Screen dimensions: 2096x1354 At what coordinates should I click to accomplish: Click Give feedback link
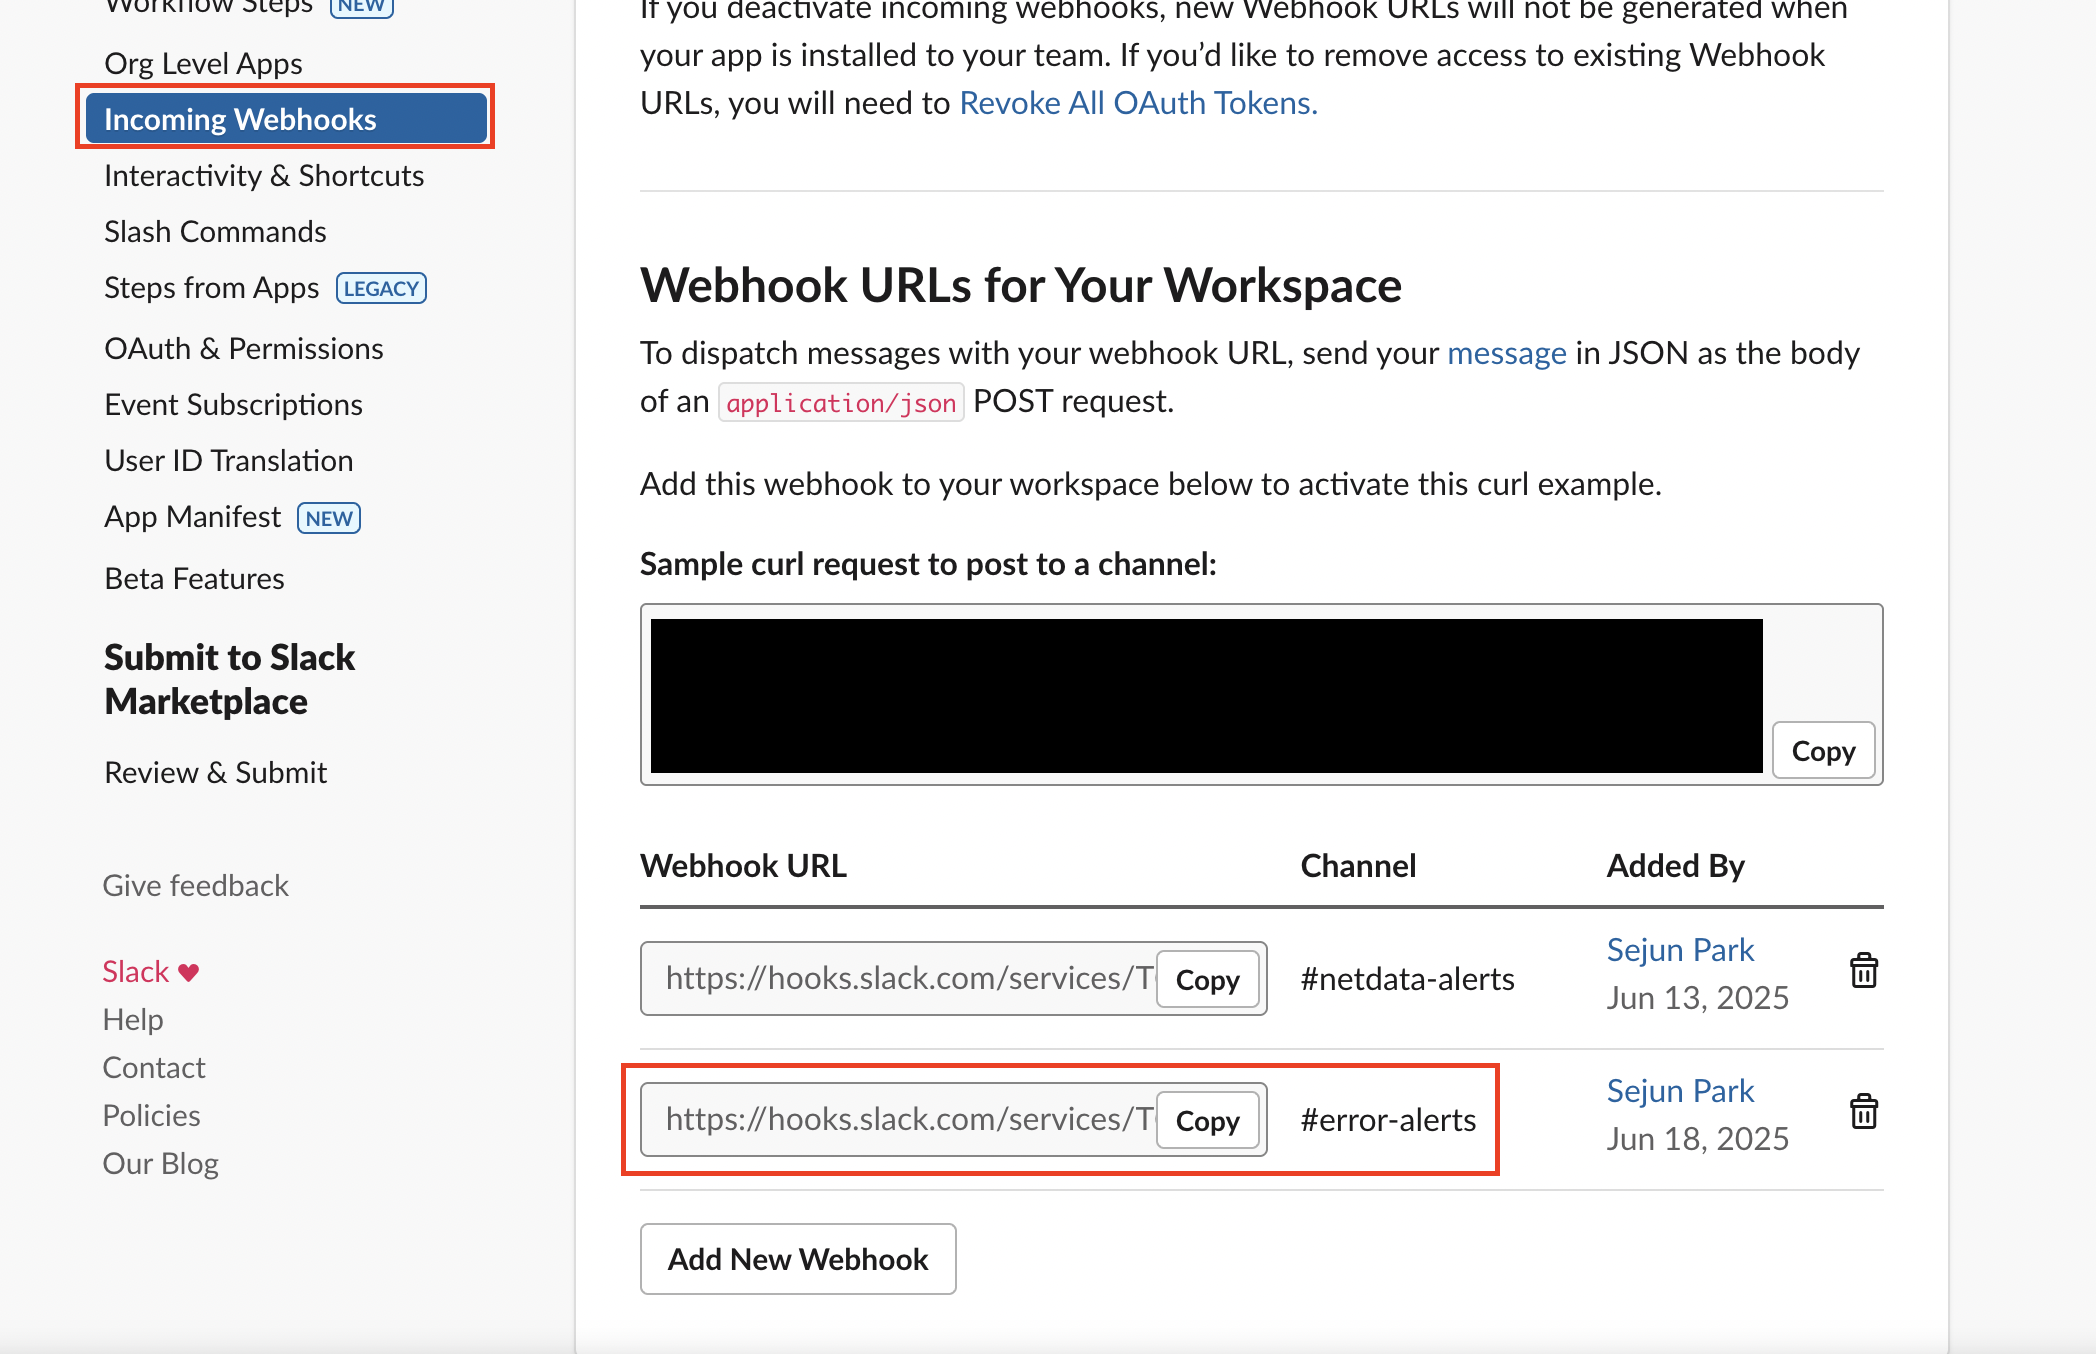[x=195, y=885]
